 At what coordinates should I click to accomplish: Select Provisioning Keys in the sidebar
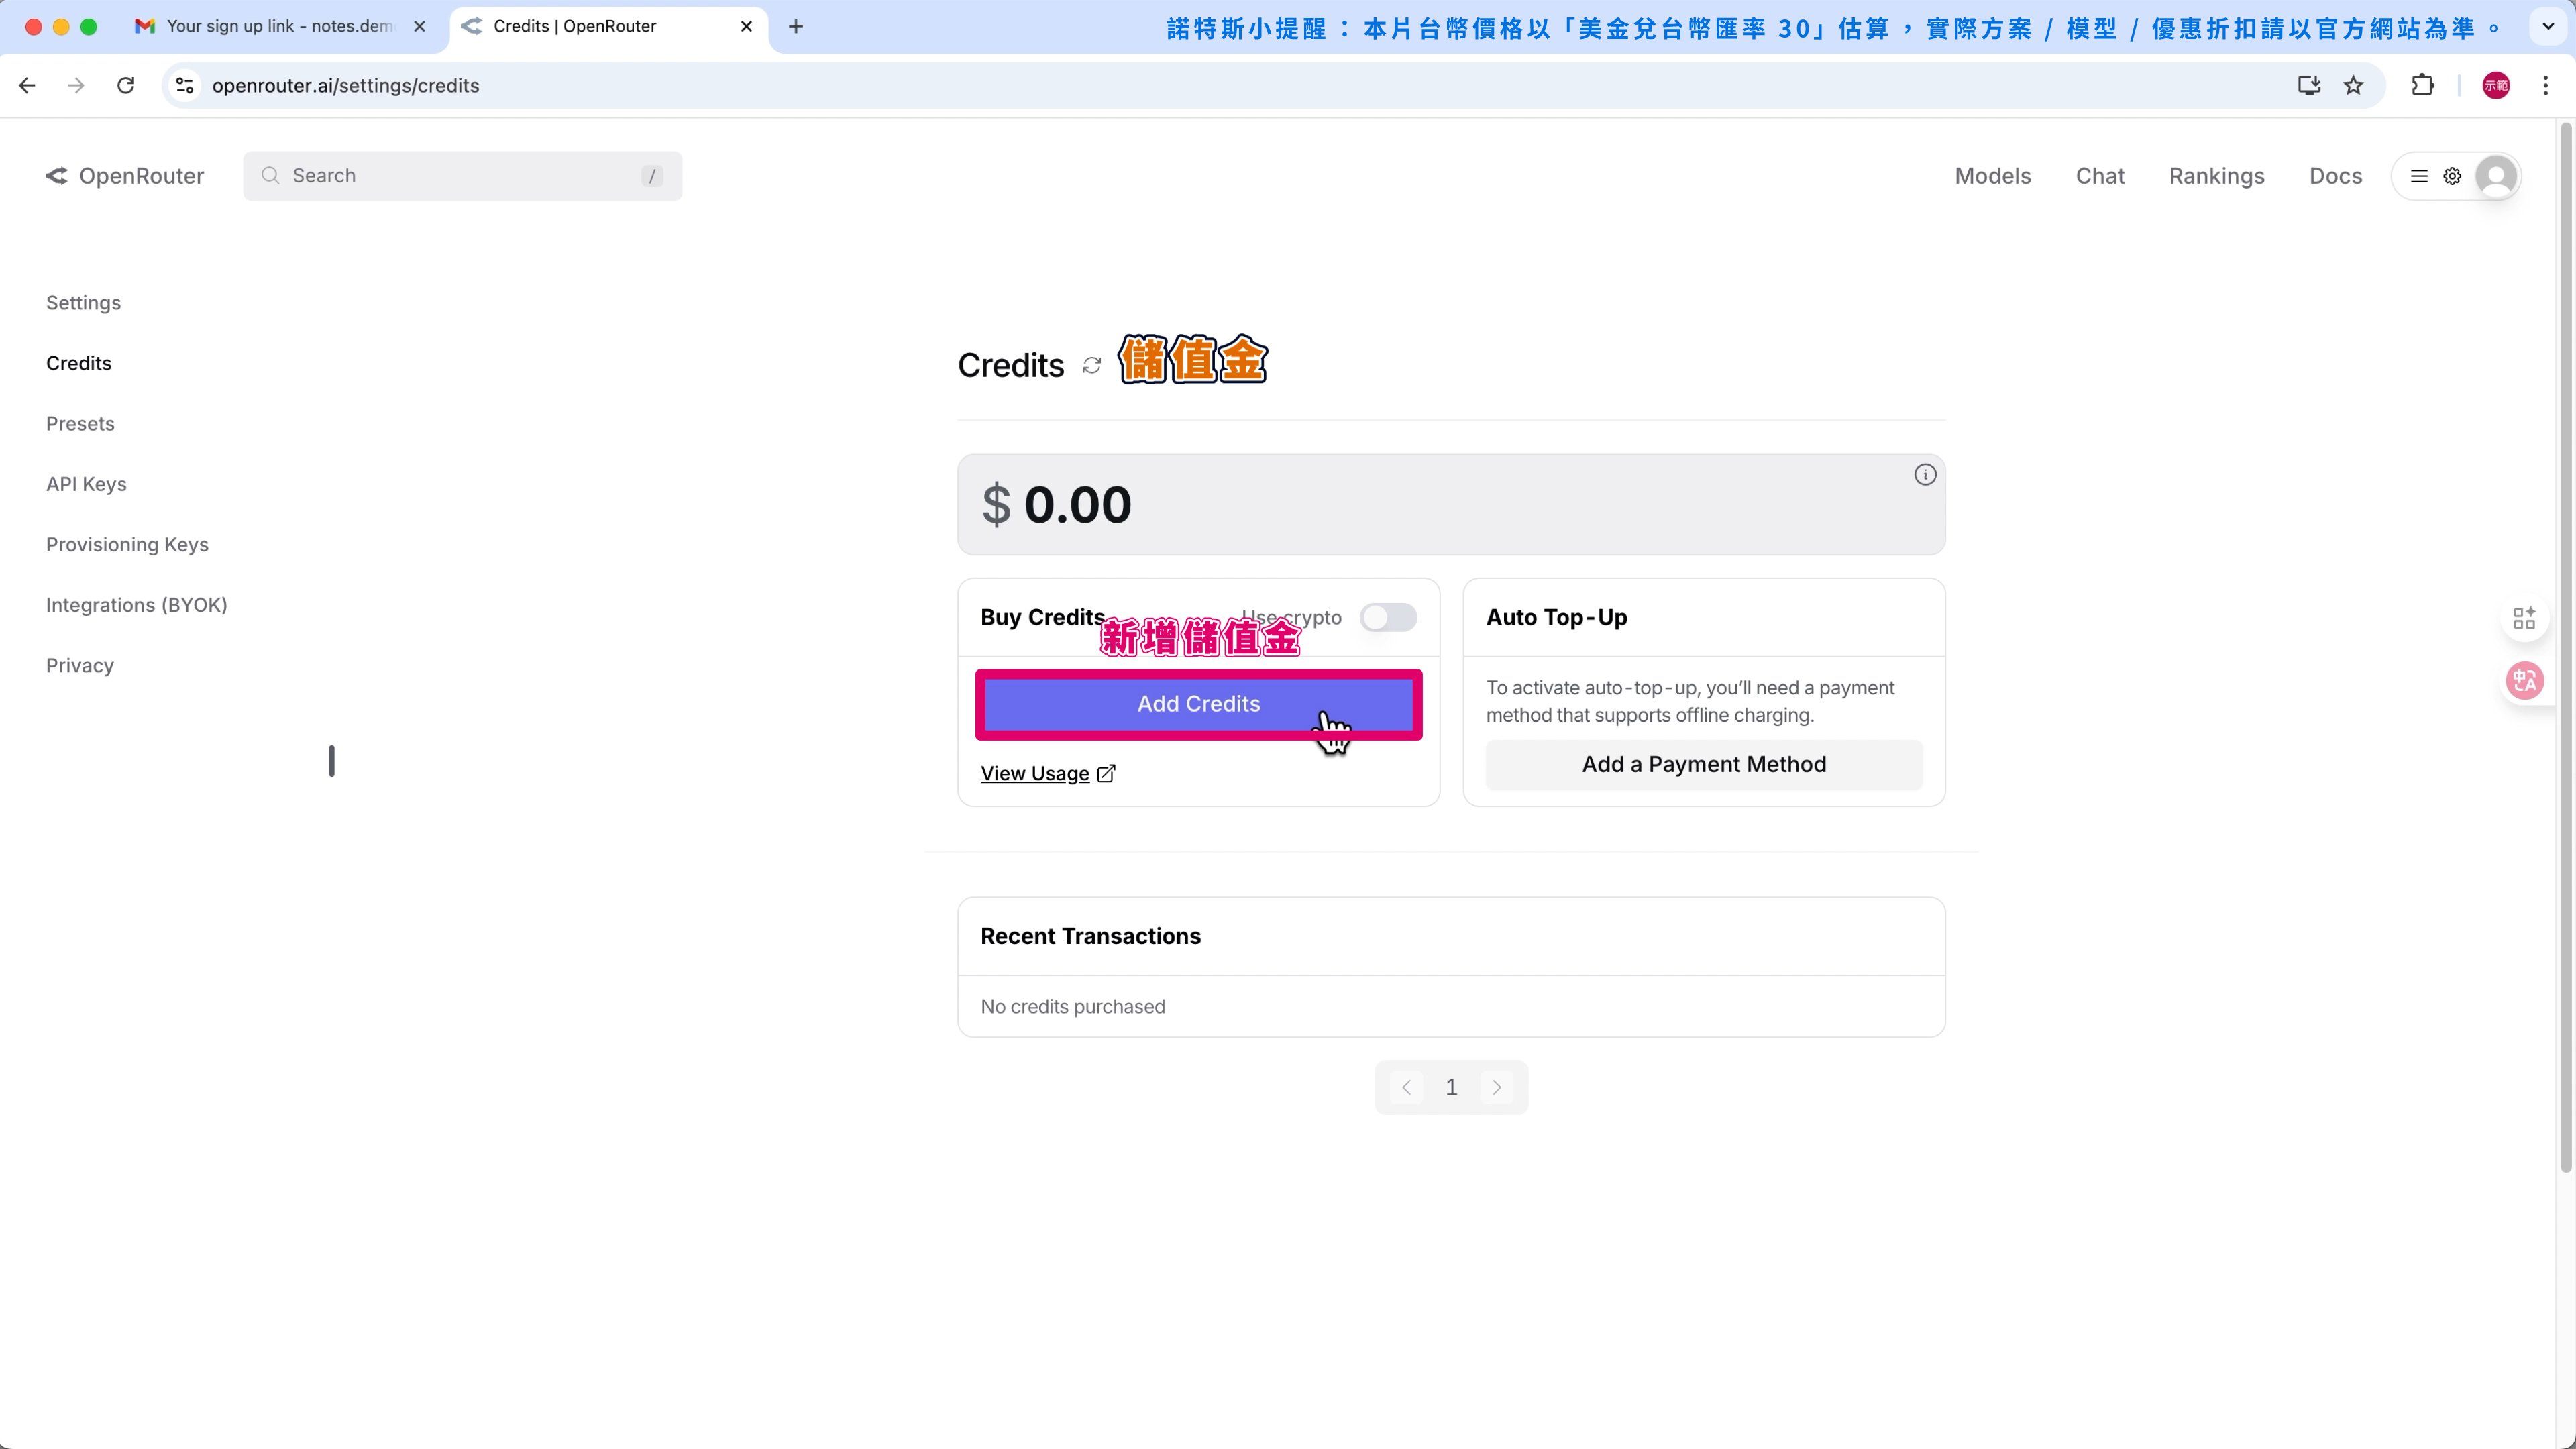point(127,545)
